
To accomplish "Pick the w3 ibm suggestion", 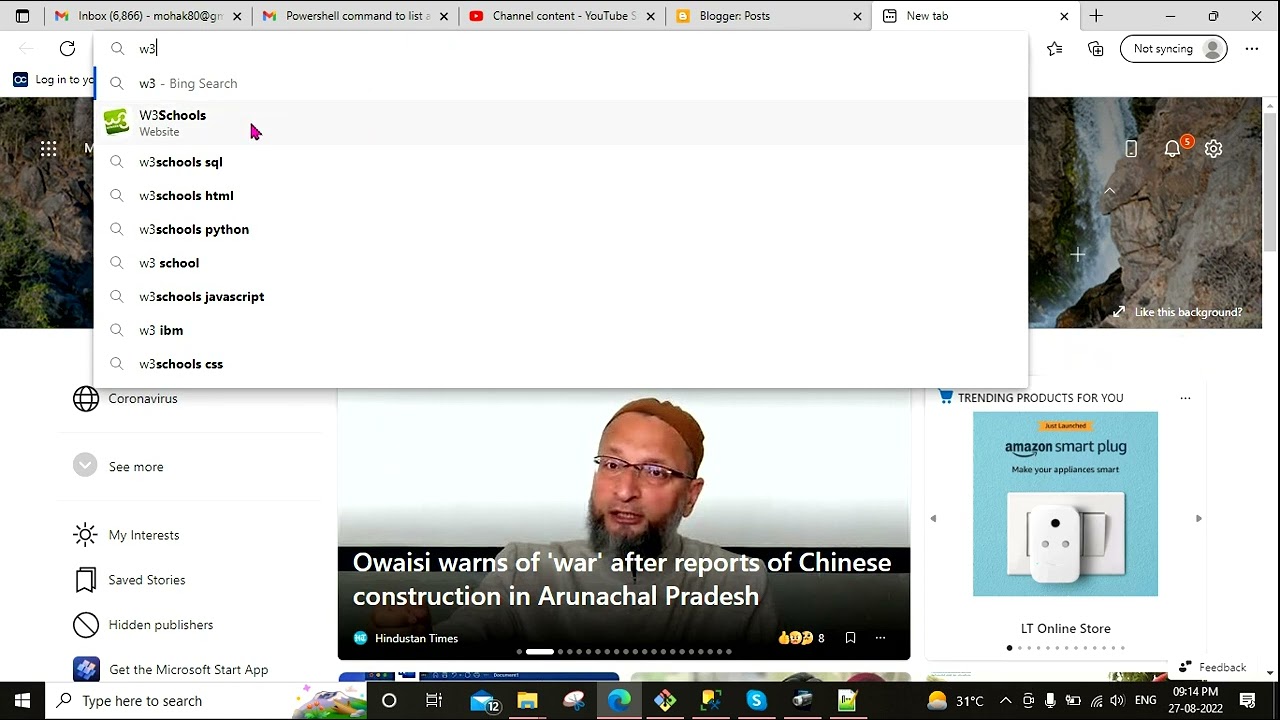I will (x=560, y=330).
